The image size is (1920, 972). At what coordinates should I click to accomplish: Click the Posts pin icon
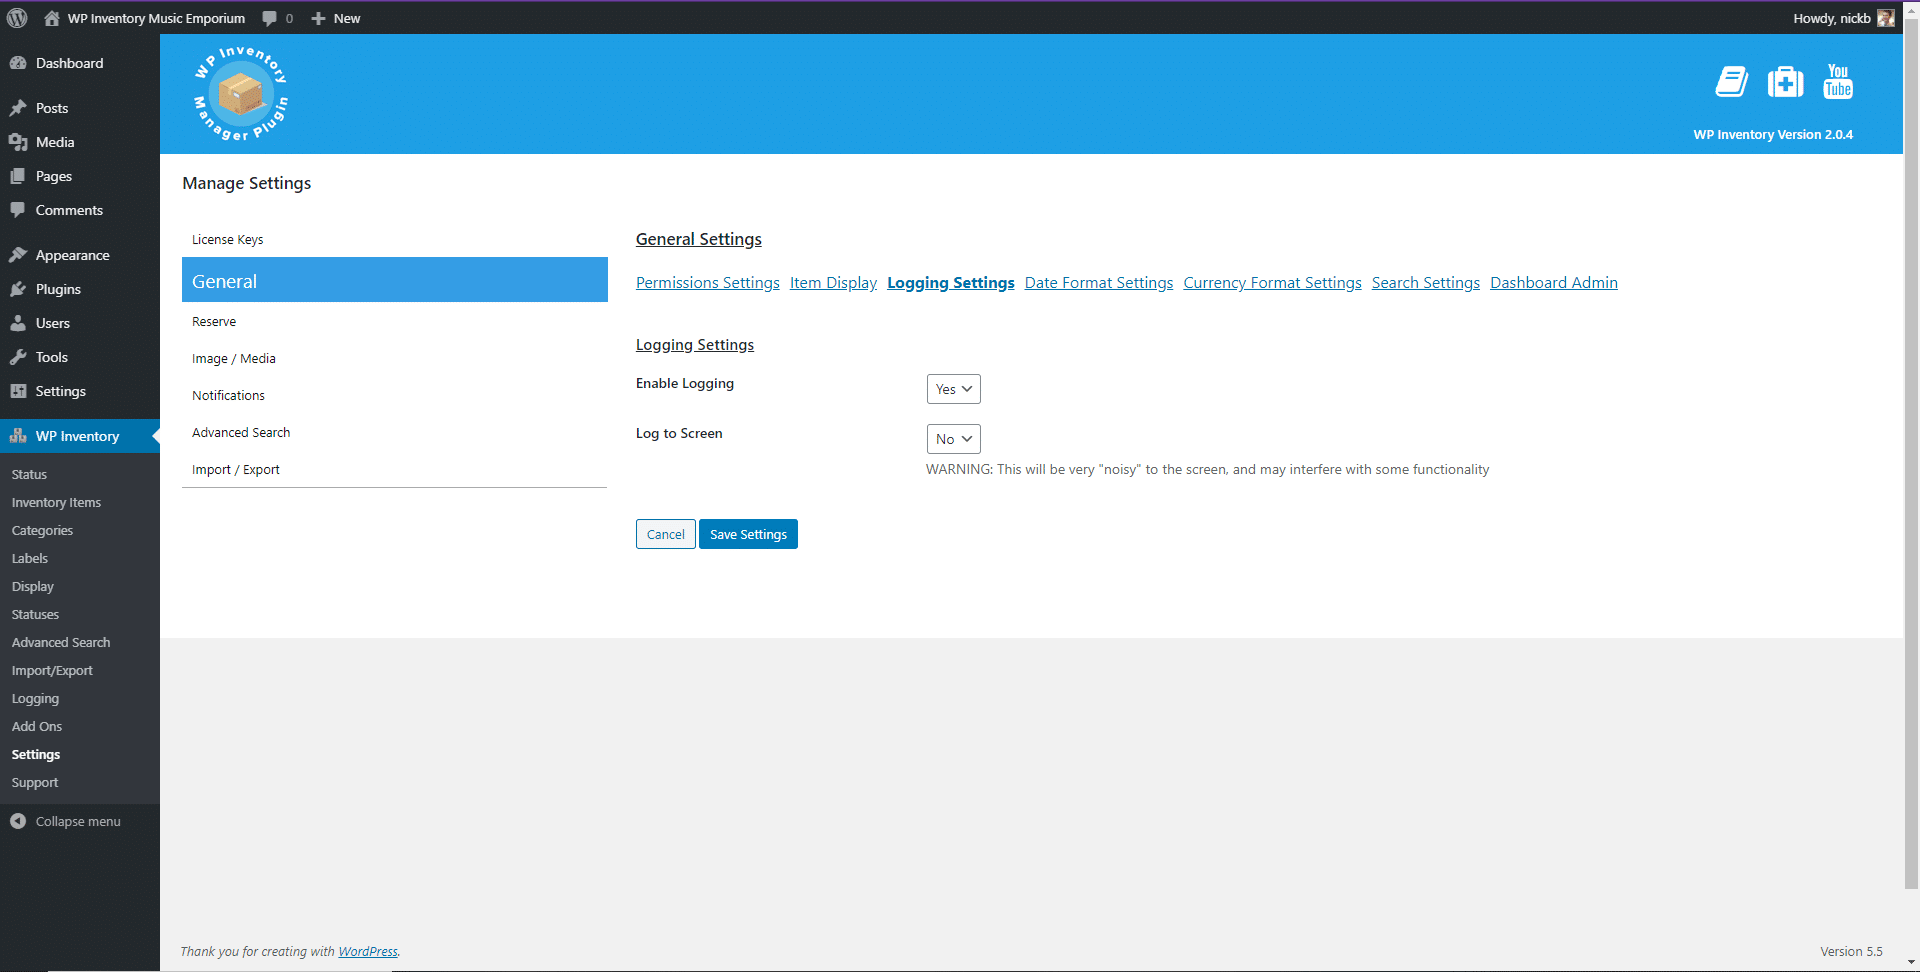coord(18,108)
